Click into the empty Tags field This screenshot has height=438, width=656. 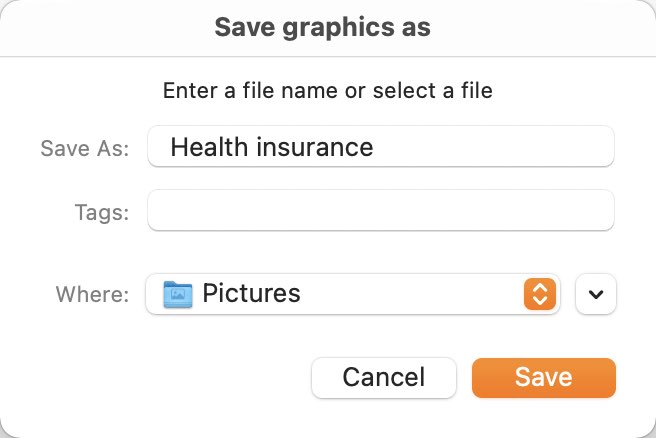381,210
